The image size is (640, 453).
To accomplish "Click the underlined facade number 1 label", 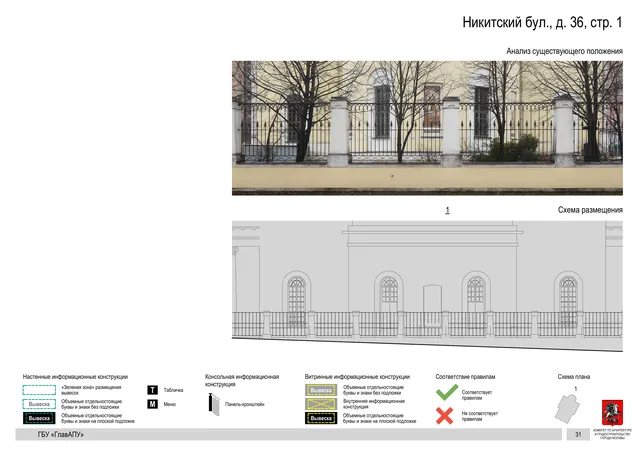I will coord(447,210).
